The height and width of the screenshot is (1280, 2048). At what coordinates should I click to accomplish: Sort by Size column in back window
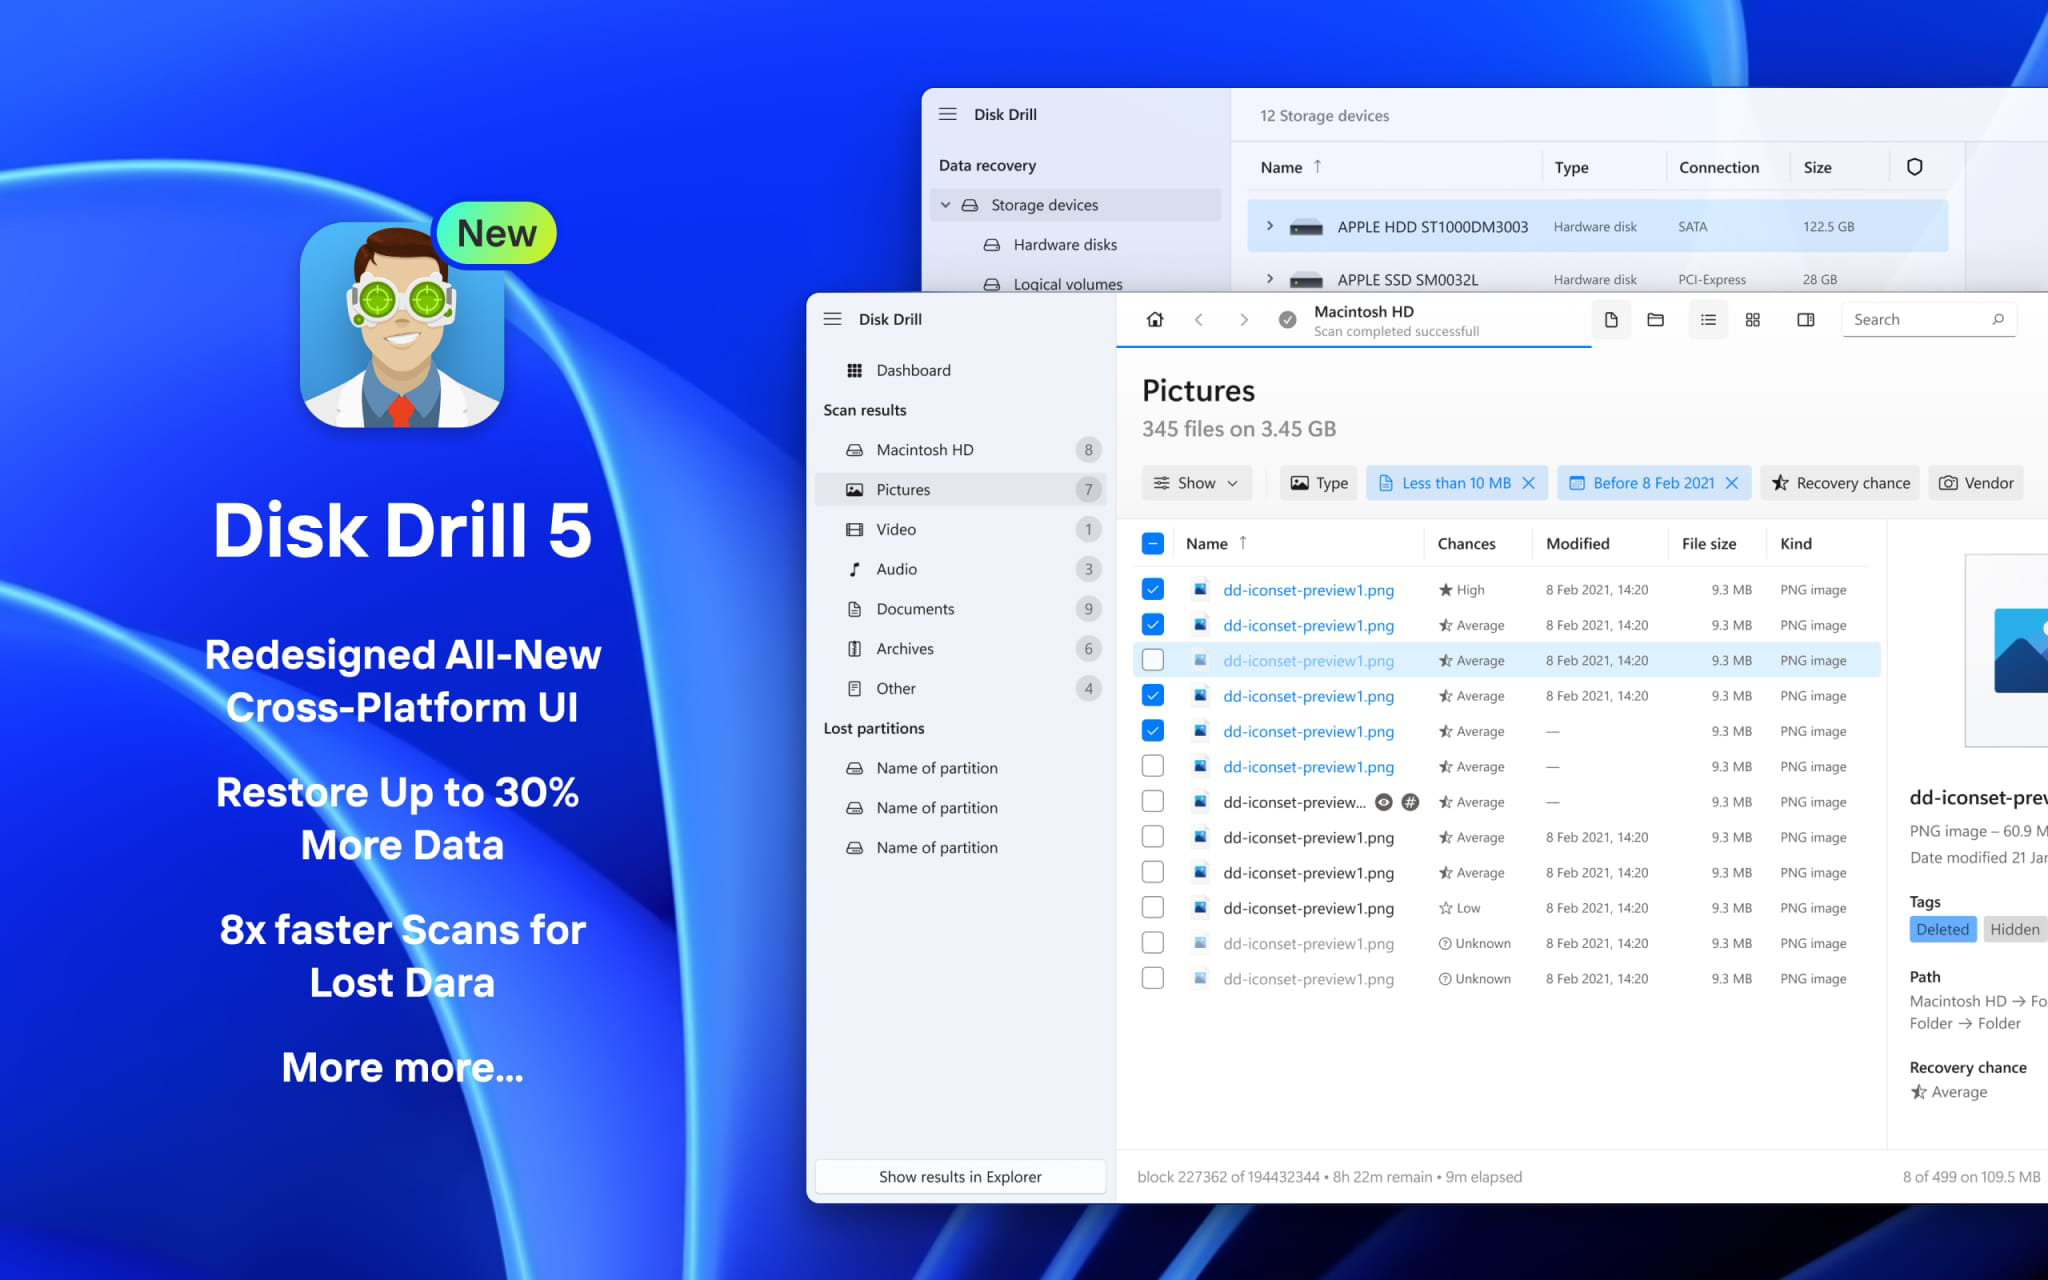click(x=1817, y=167)
